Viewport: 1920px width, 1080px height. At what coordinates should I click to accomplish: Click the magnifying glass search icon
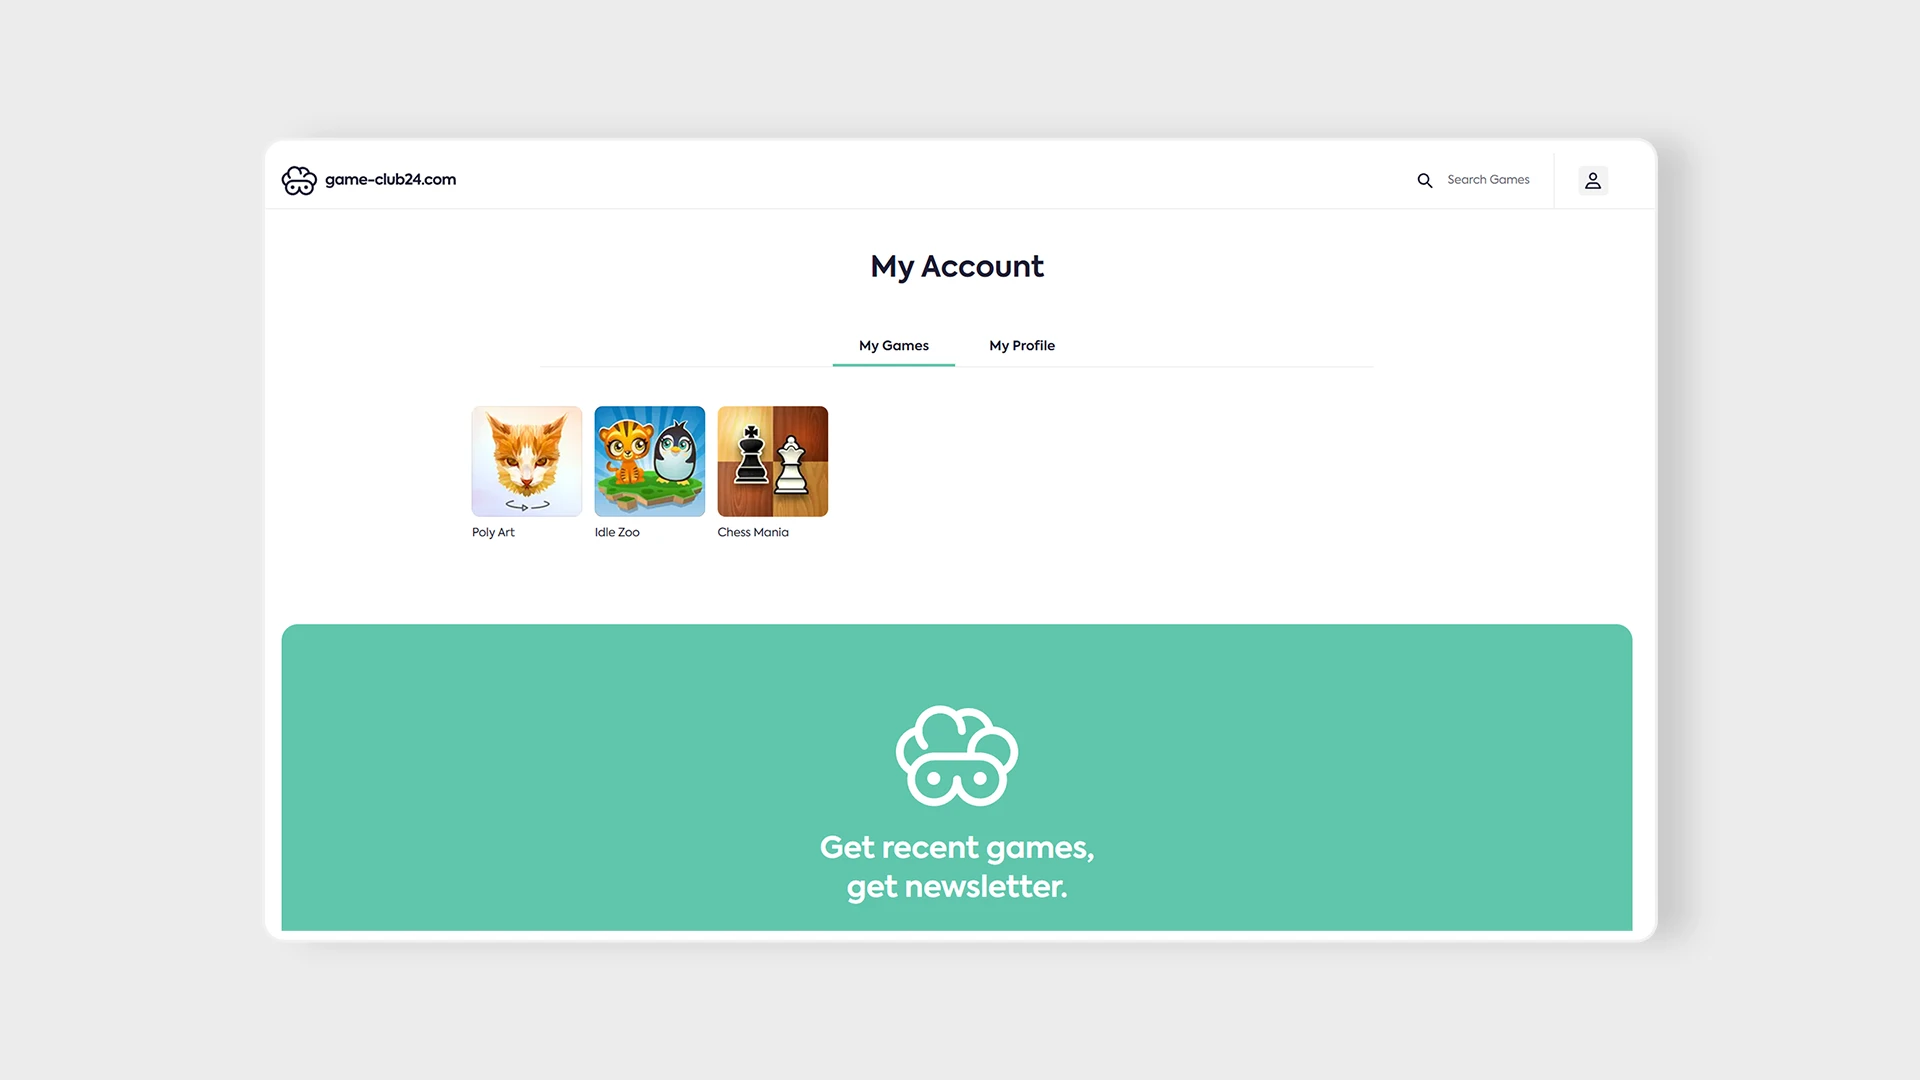point(1425,180)
